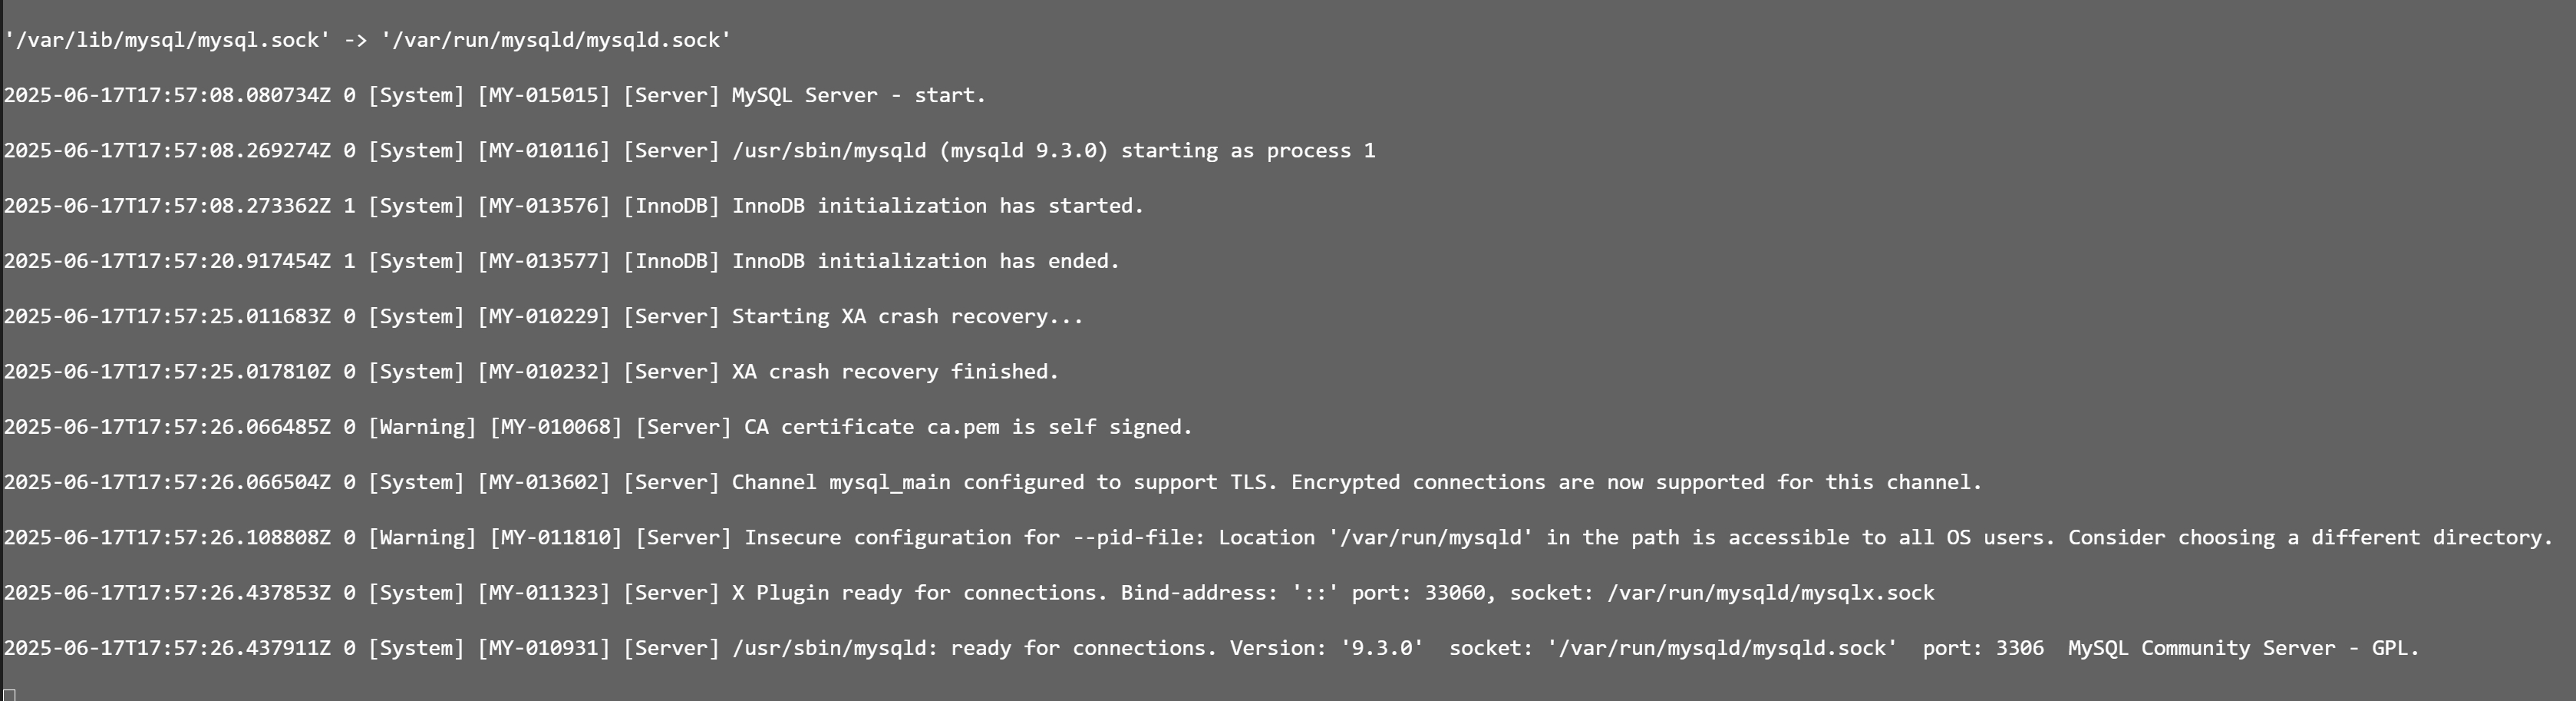The image size is (2576, 701).
Task: Click 'Starting XA crash recovery...' message
Action: (x=908, y=317)
